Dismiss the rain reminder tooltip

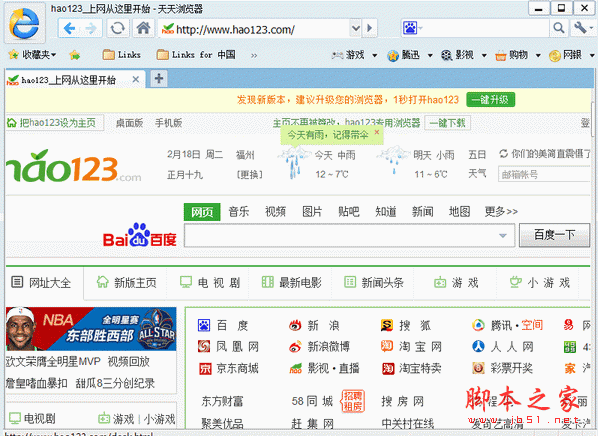(x=377, y=132)
